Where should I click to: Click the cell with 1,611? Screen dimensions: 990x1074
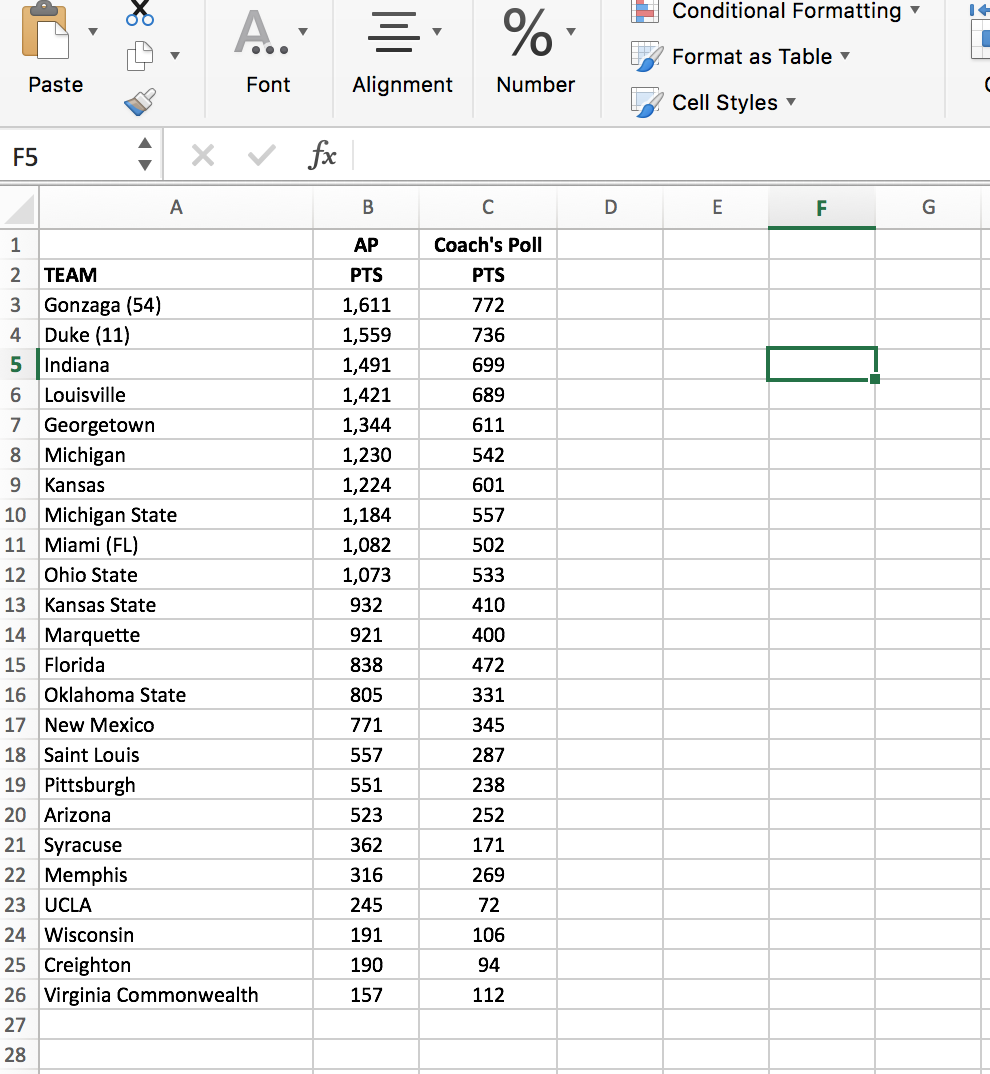click(367, 305)
